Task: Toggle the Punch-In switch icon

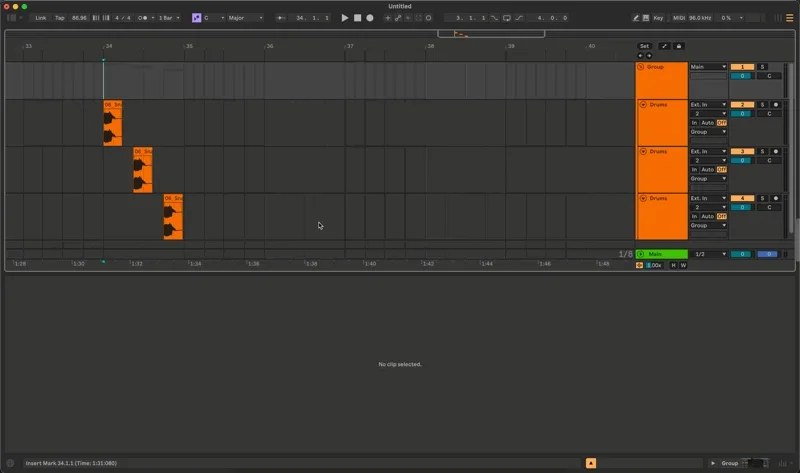Action: coord(494,18)
